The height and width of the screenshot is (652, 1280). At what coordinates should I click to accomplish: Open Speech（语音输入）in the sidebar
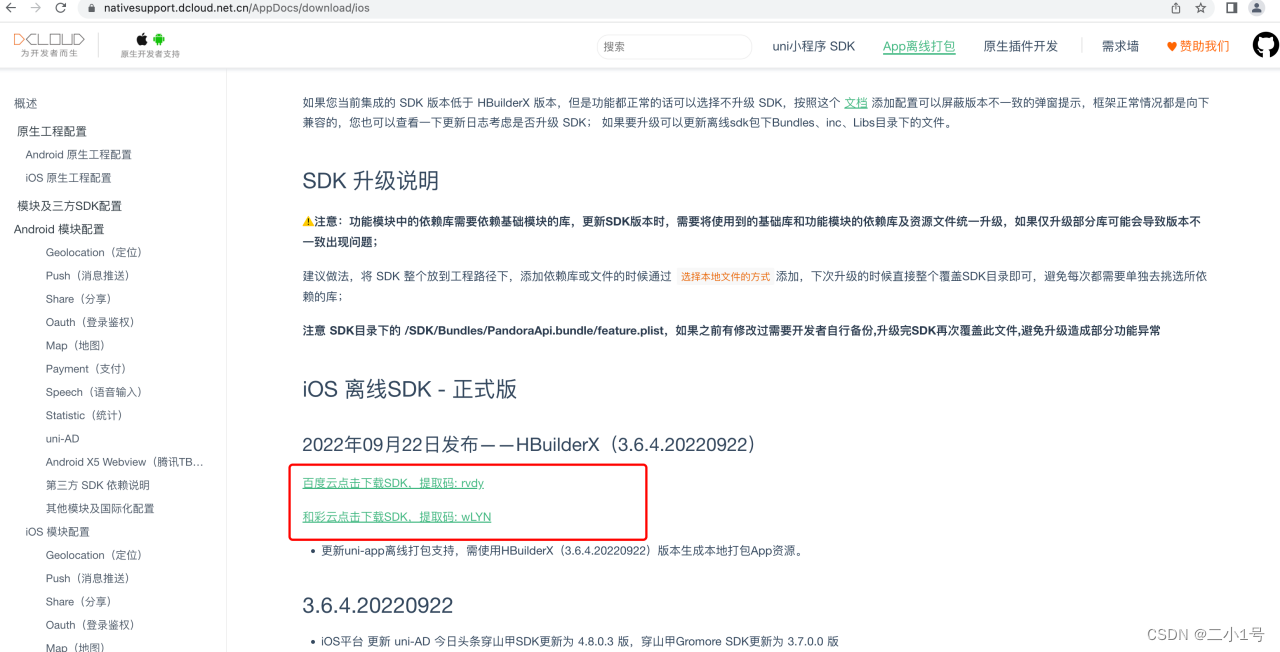click(x=94, y=392)
